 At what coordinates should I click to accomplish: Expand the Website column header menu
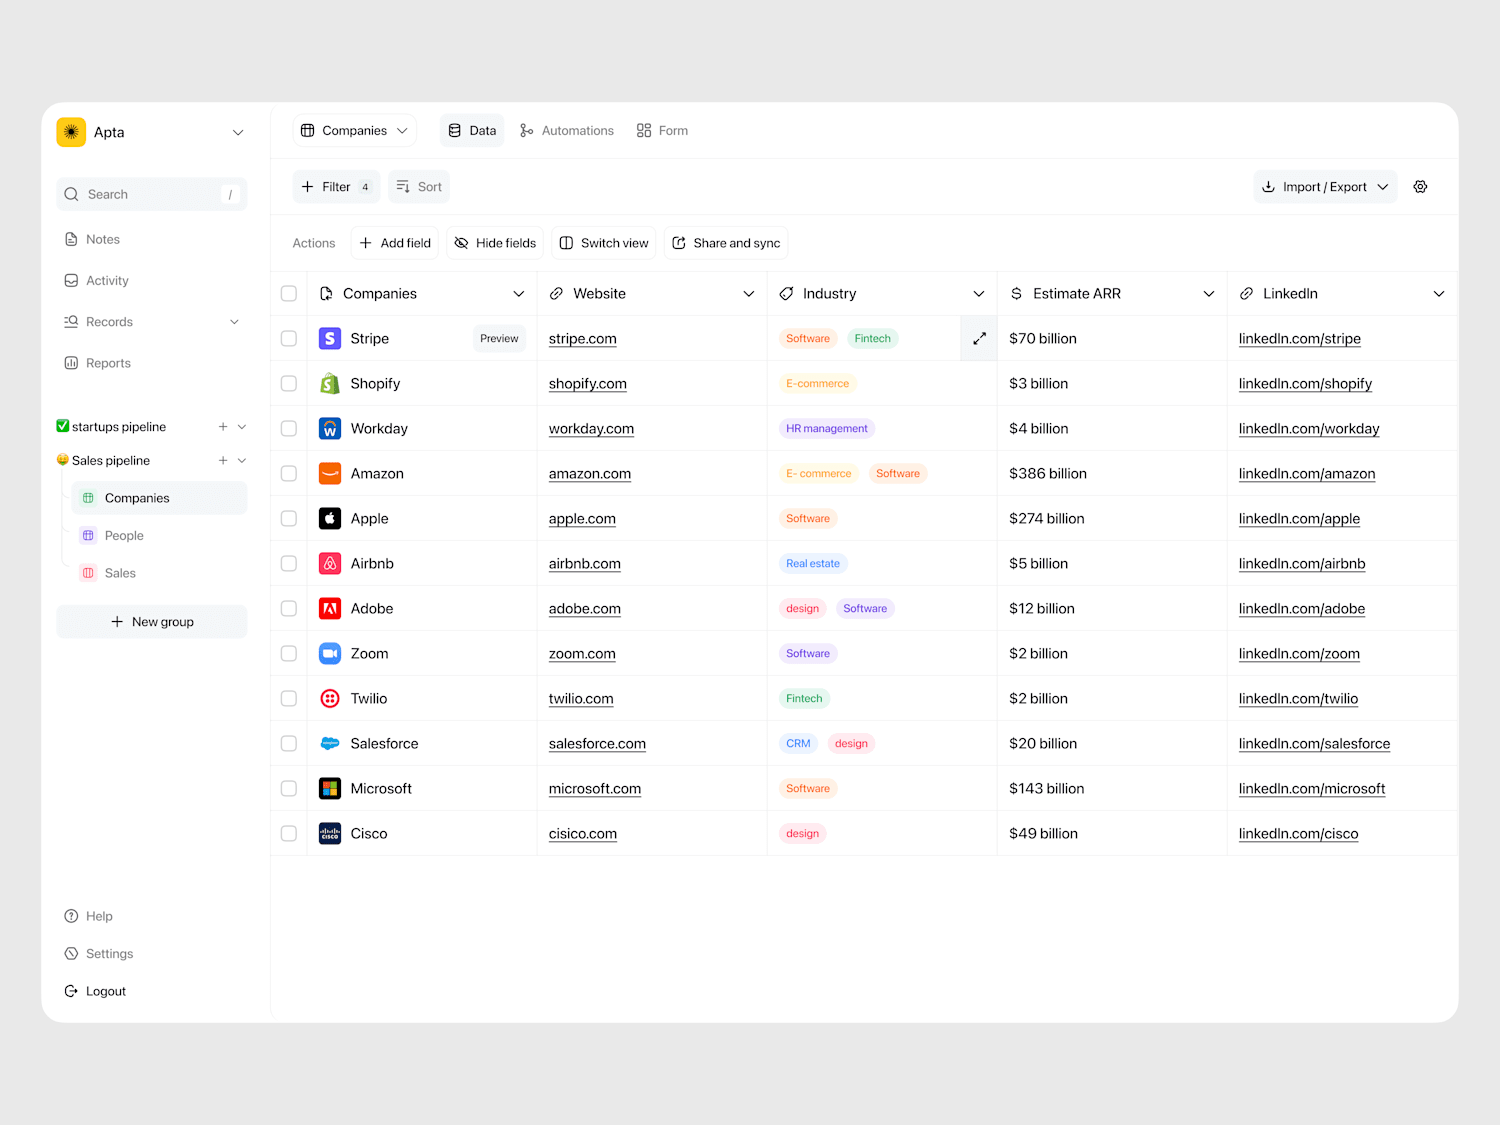click(749, 294)
